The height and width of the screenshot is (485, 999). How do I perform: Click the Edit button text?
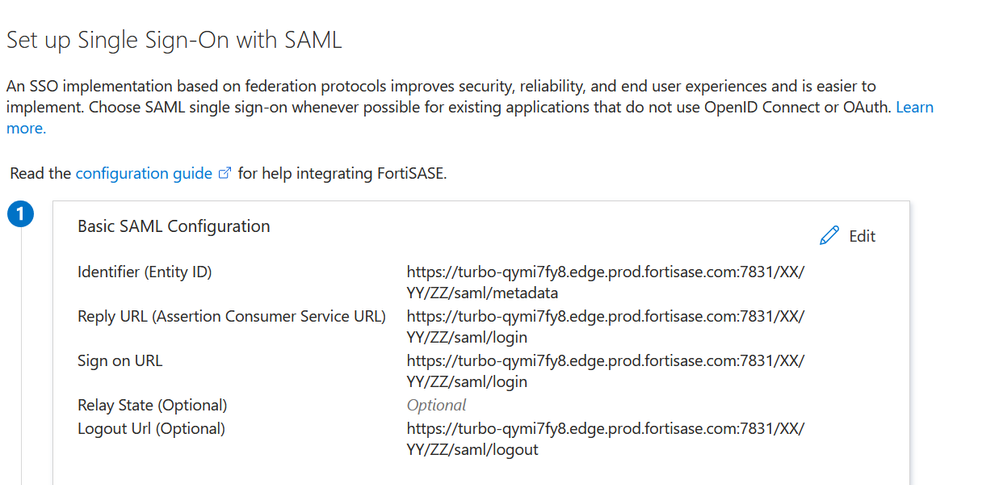pos(862,236)
